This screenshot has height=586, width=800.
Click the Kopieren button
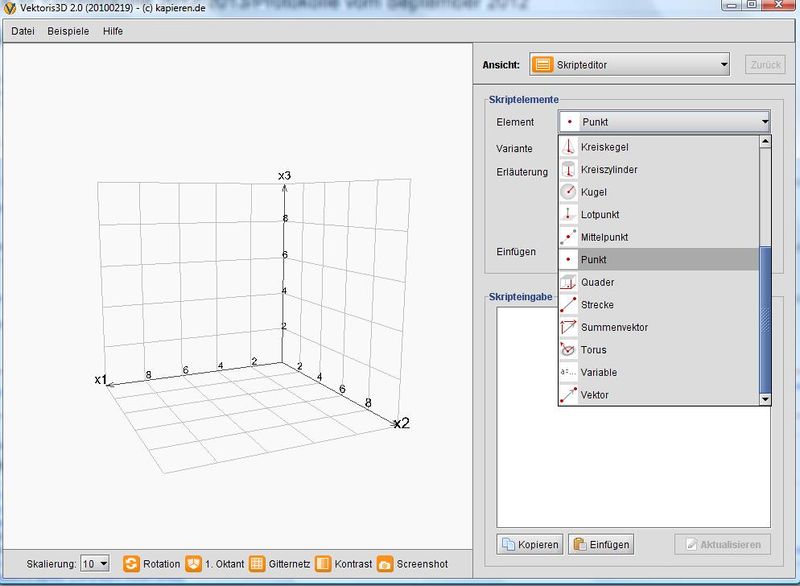tap(530, 545)
